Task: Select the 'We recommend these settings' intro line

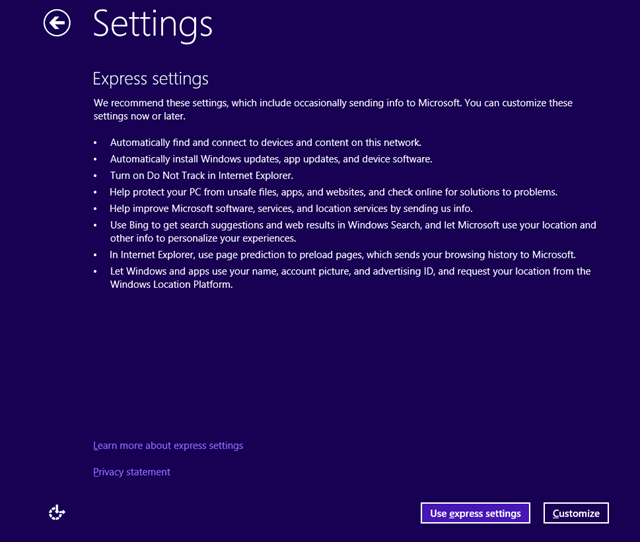Action: coord(332,103)
